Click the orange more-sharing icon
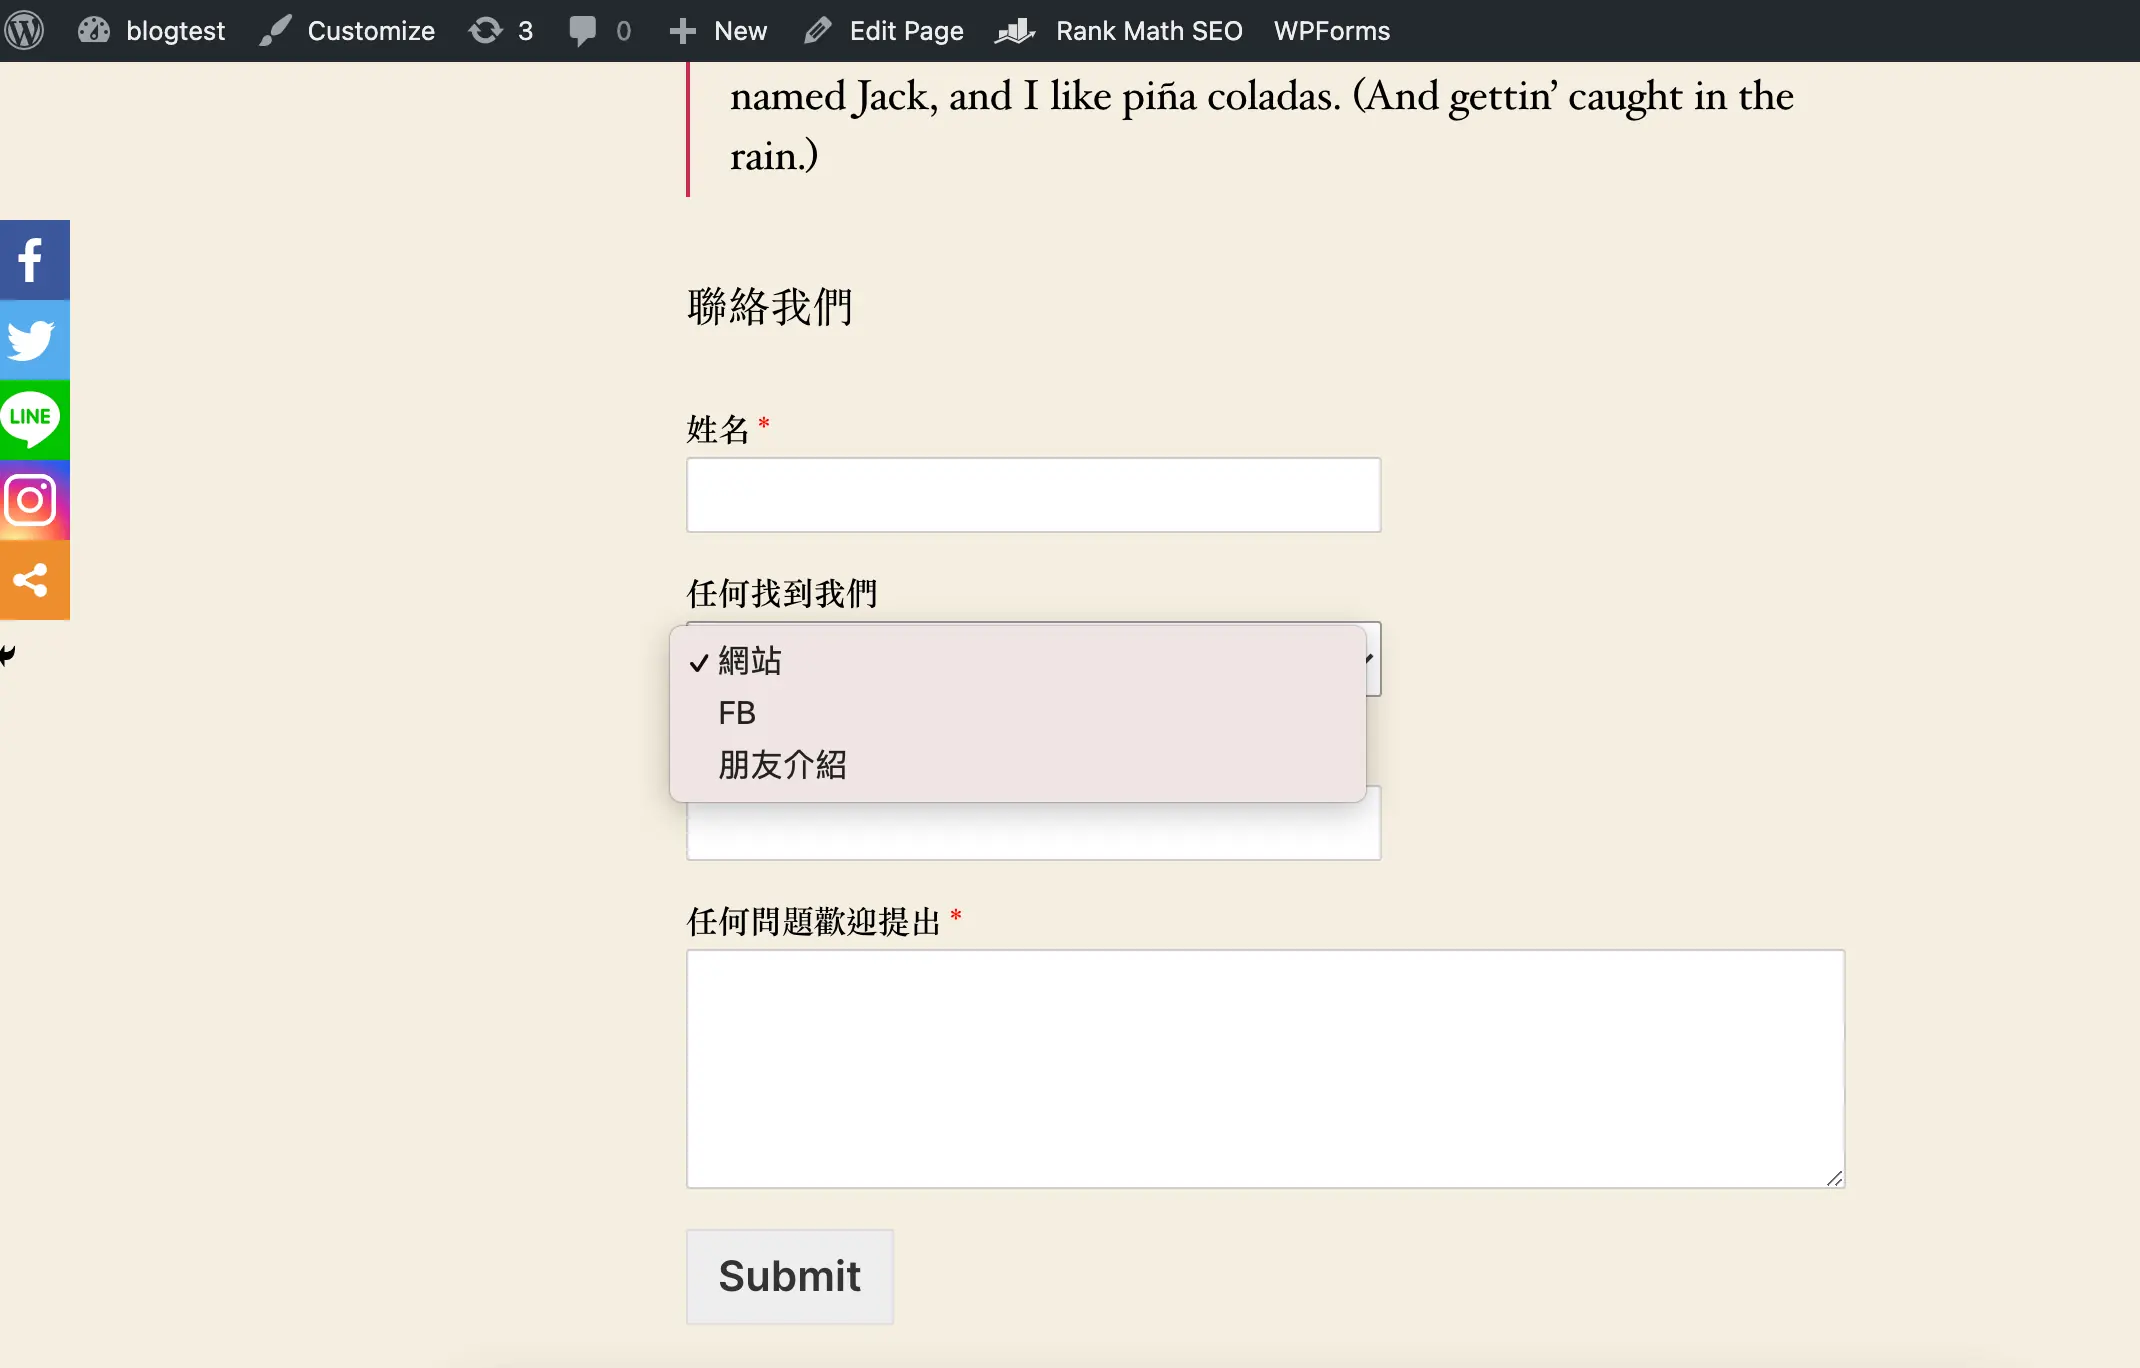 click(34, 580)
